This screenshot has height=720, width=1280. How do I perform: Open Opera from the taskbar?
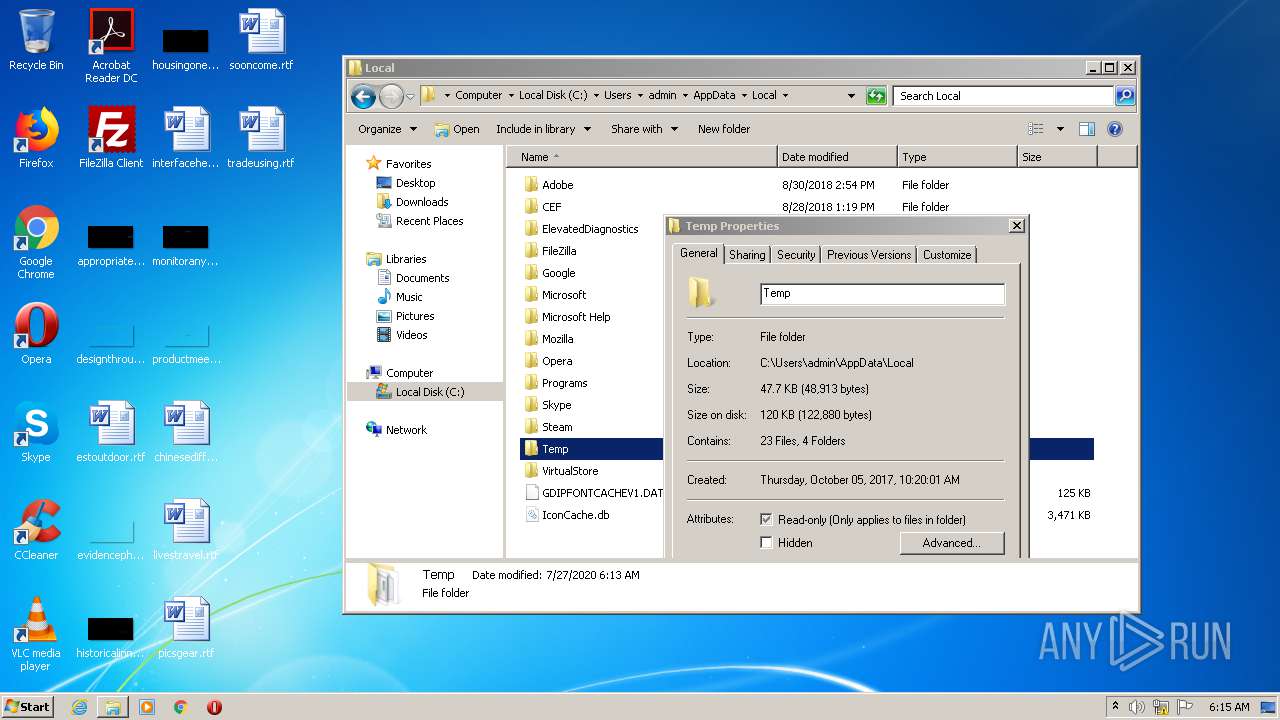pos(214,707)
